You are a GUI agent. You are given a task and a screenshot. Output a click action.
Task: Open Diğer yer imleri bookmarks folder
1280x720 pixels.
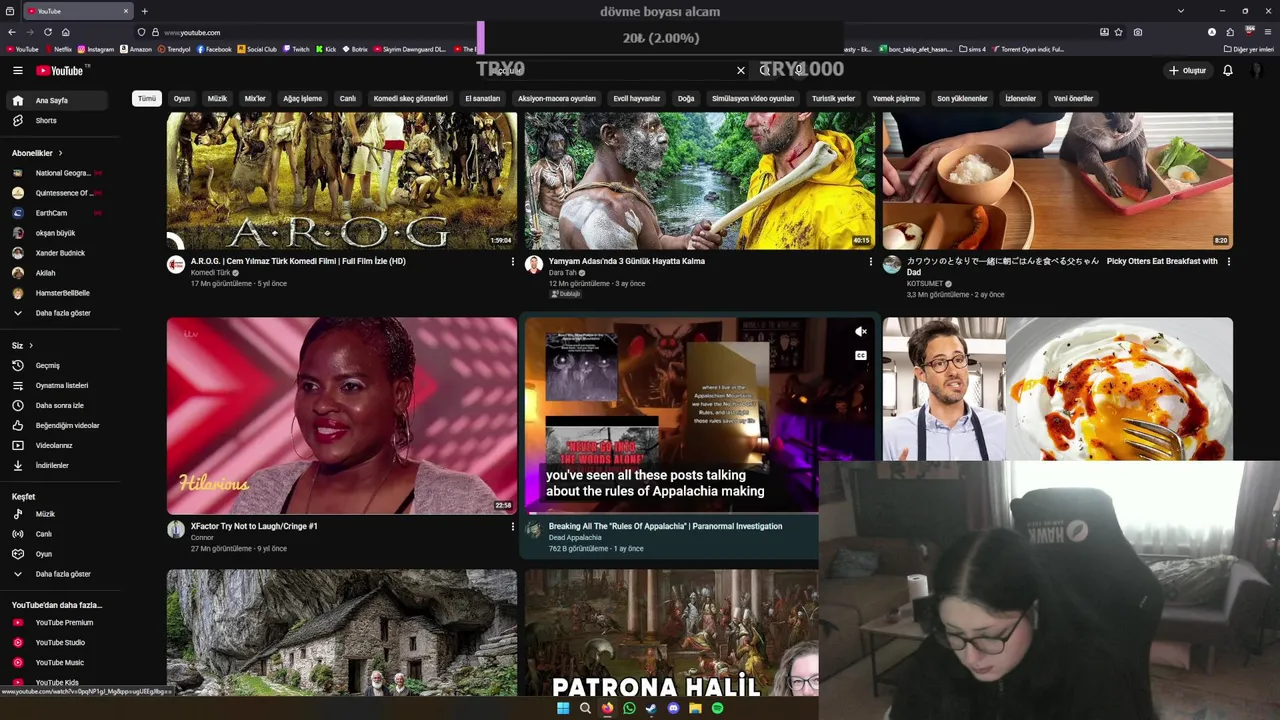click(1248, 49)
